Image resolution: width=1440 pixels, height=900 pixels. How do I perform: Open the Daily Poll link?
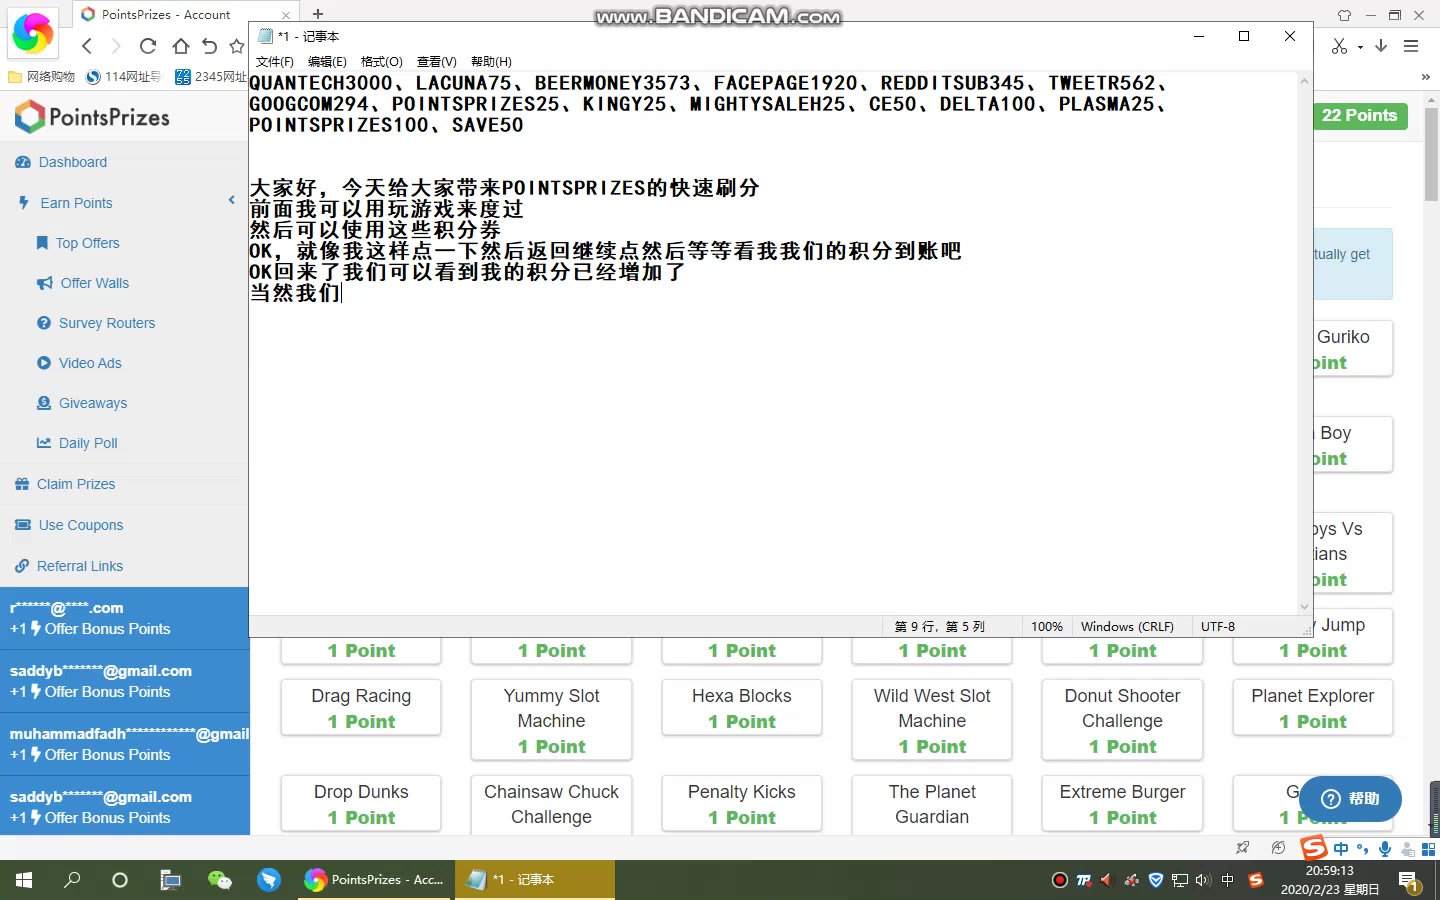pyautogui.click(x=88, y=443)
